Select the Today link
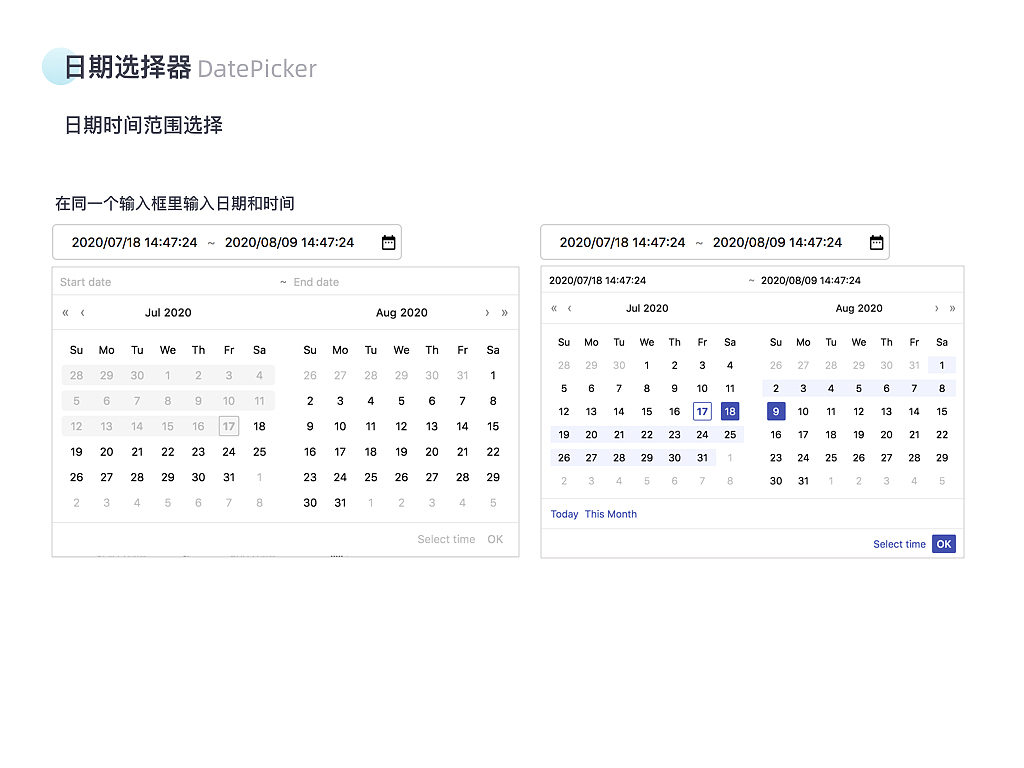This screenshot has height=768, width=1024. pyautogui.click(x=564, y=513)
